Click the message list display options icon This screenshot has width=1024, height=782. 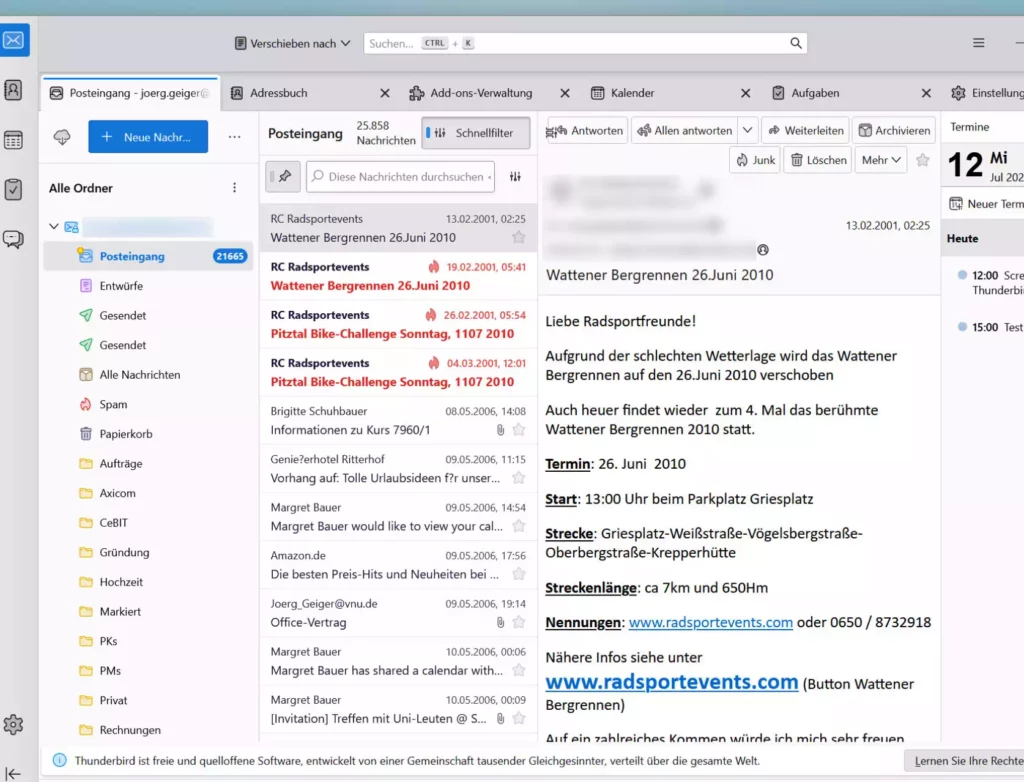tap(515, 176)
